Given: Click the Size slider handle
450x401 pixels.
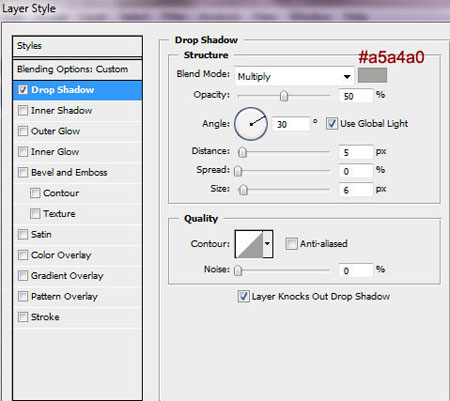Looking at the screenshot, I should coord(243,190).
